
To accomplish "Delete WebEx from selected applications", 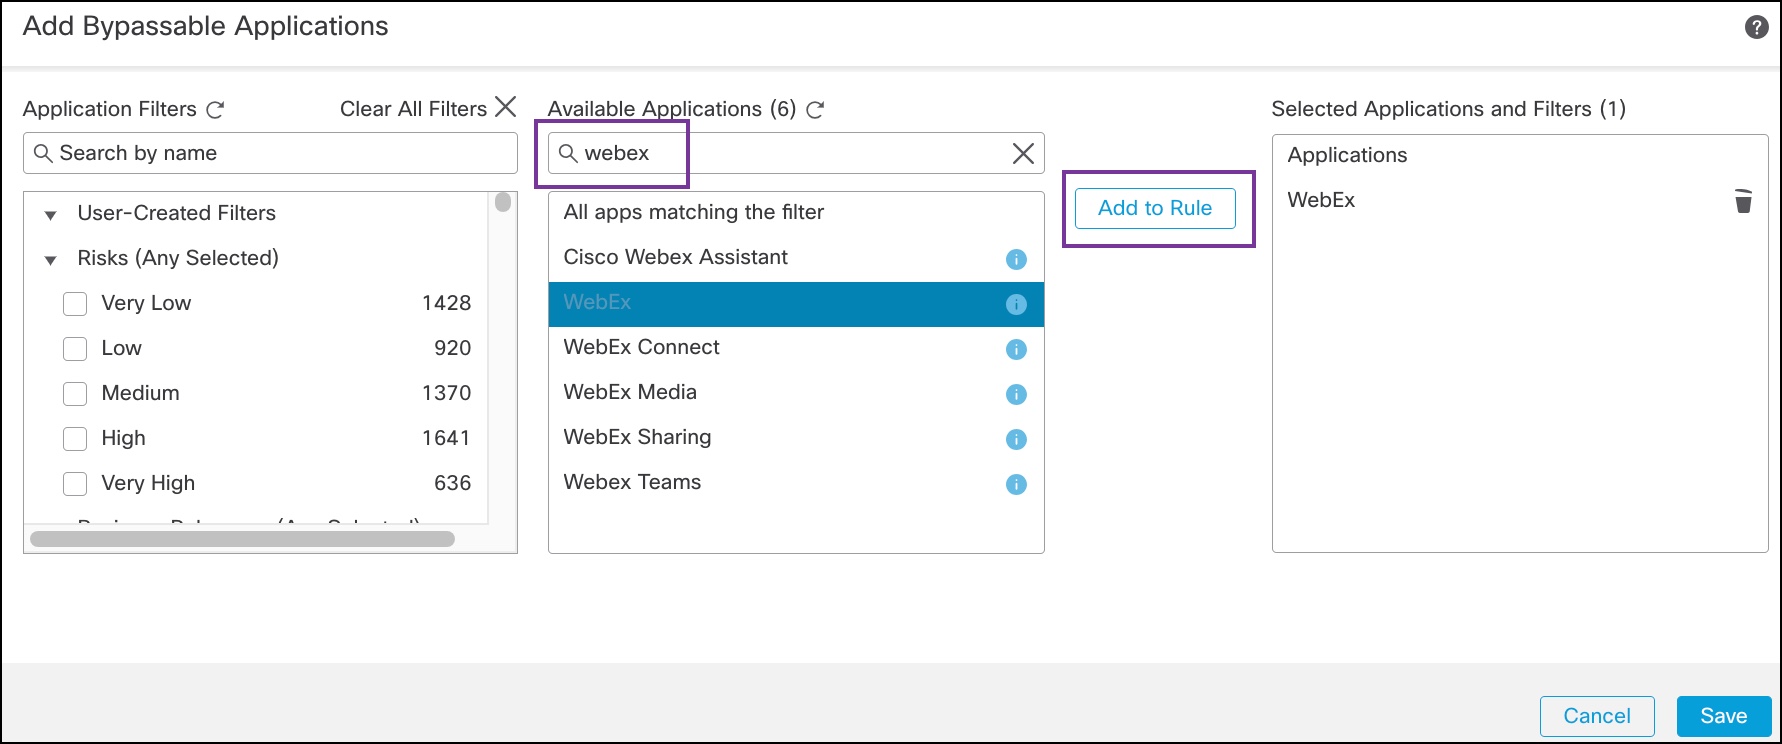I will tap(1743, 201).
